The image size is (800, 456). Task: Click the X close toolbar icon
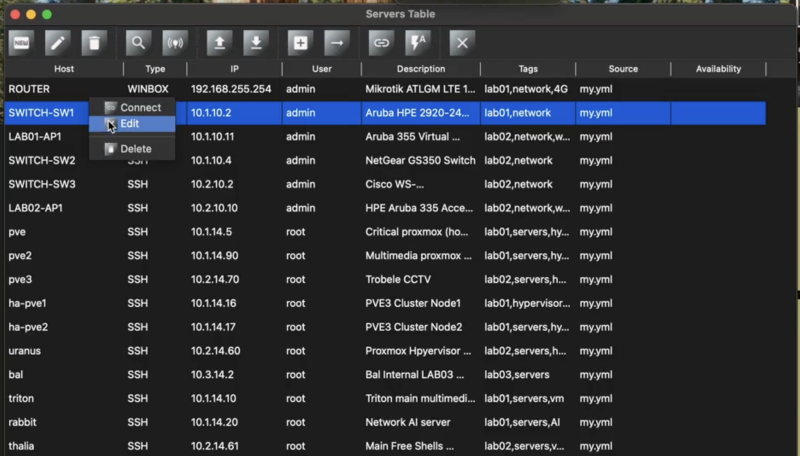coord(462,43)
